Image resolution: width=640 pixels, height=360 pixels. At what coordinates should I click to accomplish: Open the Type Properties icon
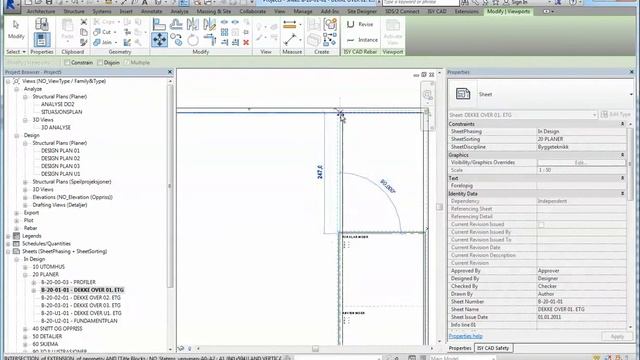pyautogui.click(x=42, y=24)
